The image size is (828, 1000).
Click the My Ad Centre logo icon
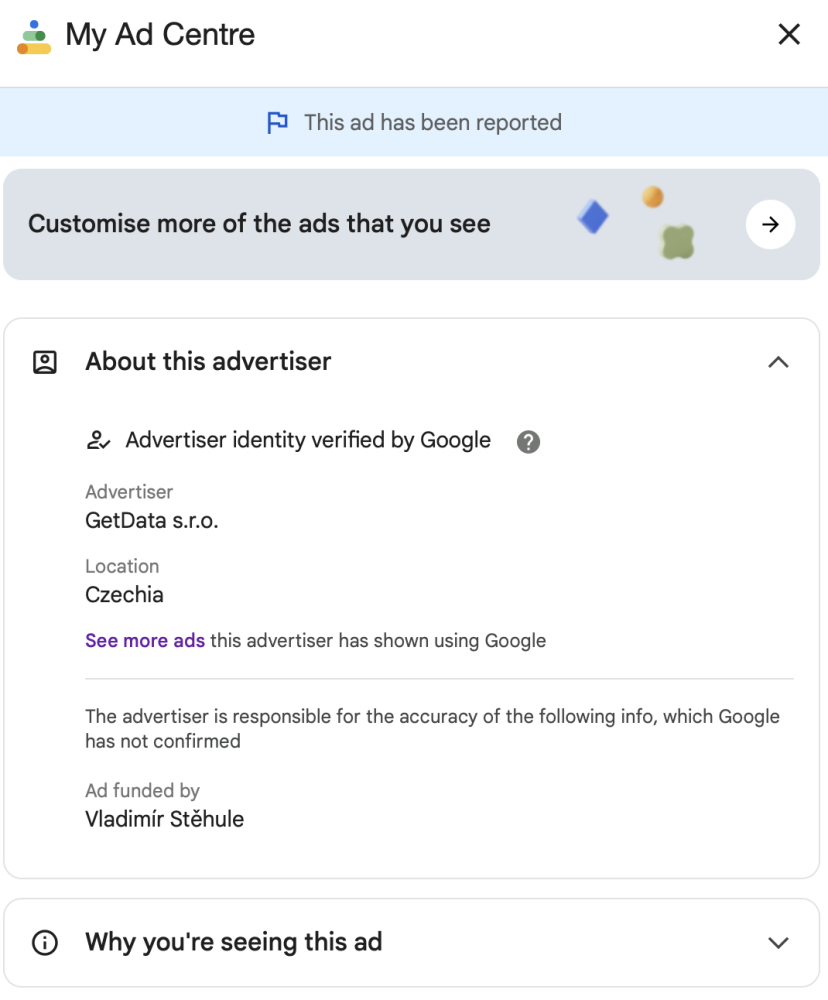pos(34,36)
